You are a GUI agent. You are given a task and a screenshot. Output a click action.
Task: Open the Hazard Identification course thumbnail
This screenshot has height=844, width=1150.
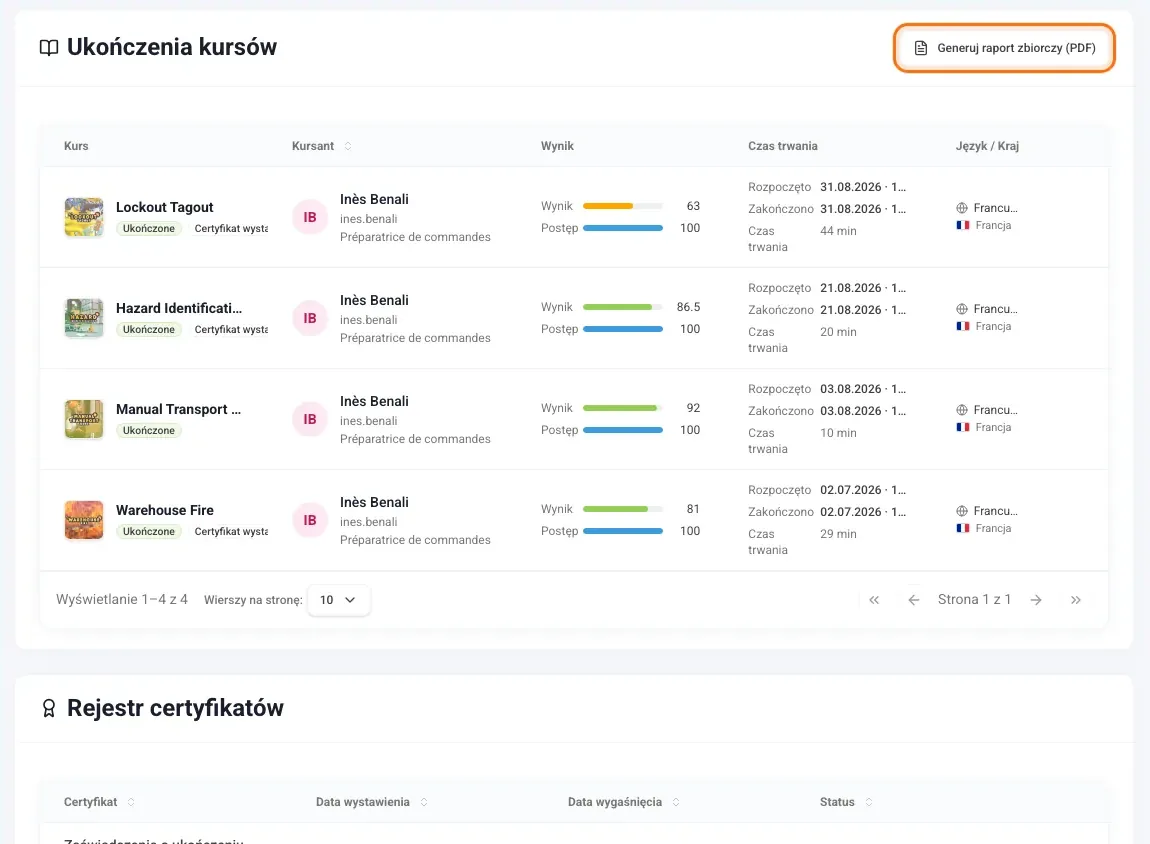(x=84, y=318)
